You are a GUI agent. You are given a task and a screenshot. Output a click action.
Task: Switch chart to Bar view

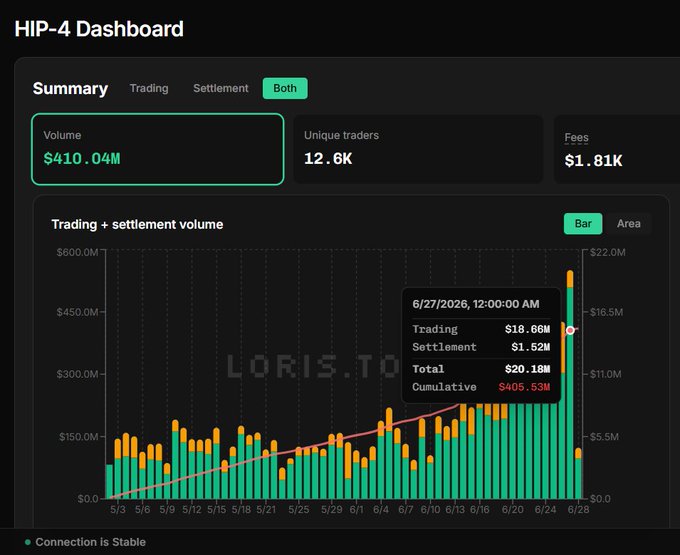583,224
